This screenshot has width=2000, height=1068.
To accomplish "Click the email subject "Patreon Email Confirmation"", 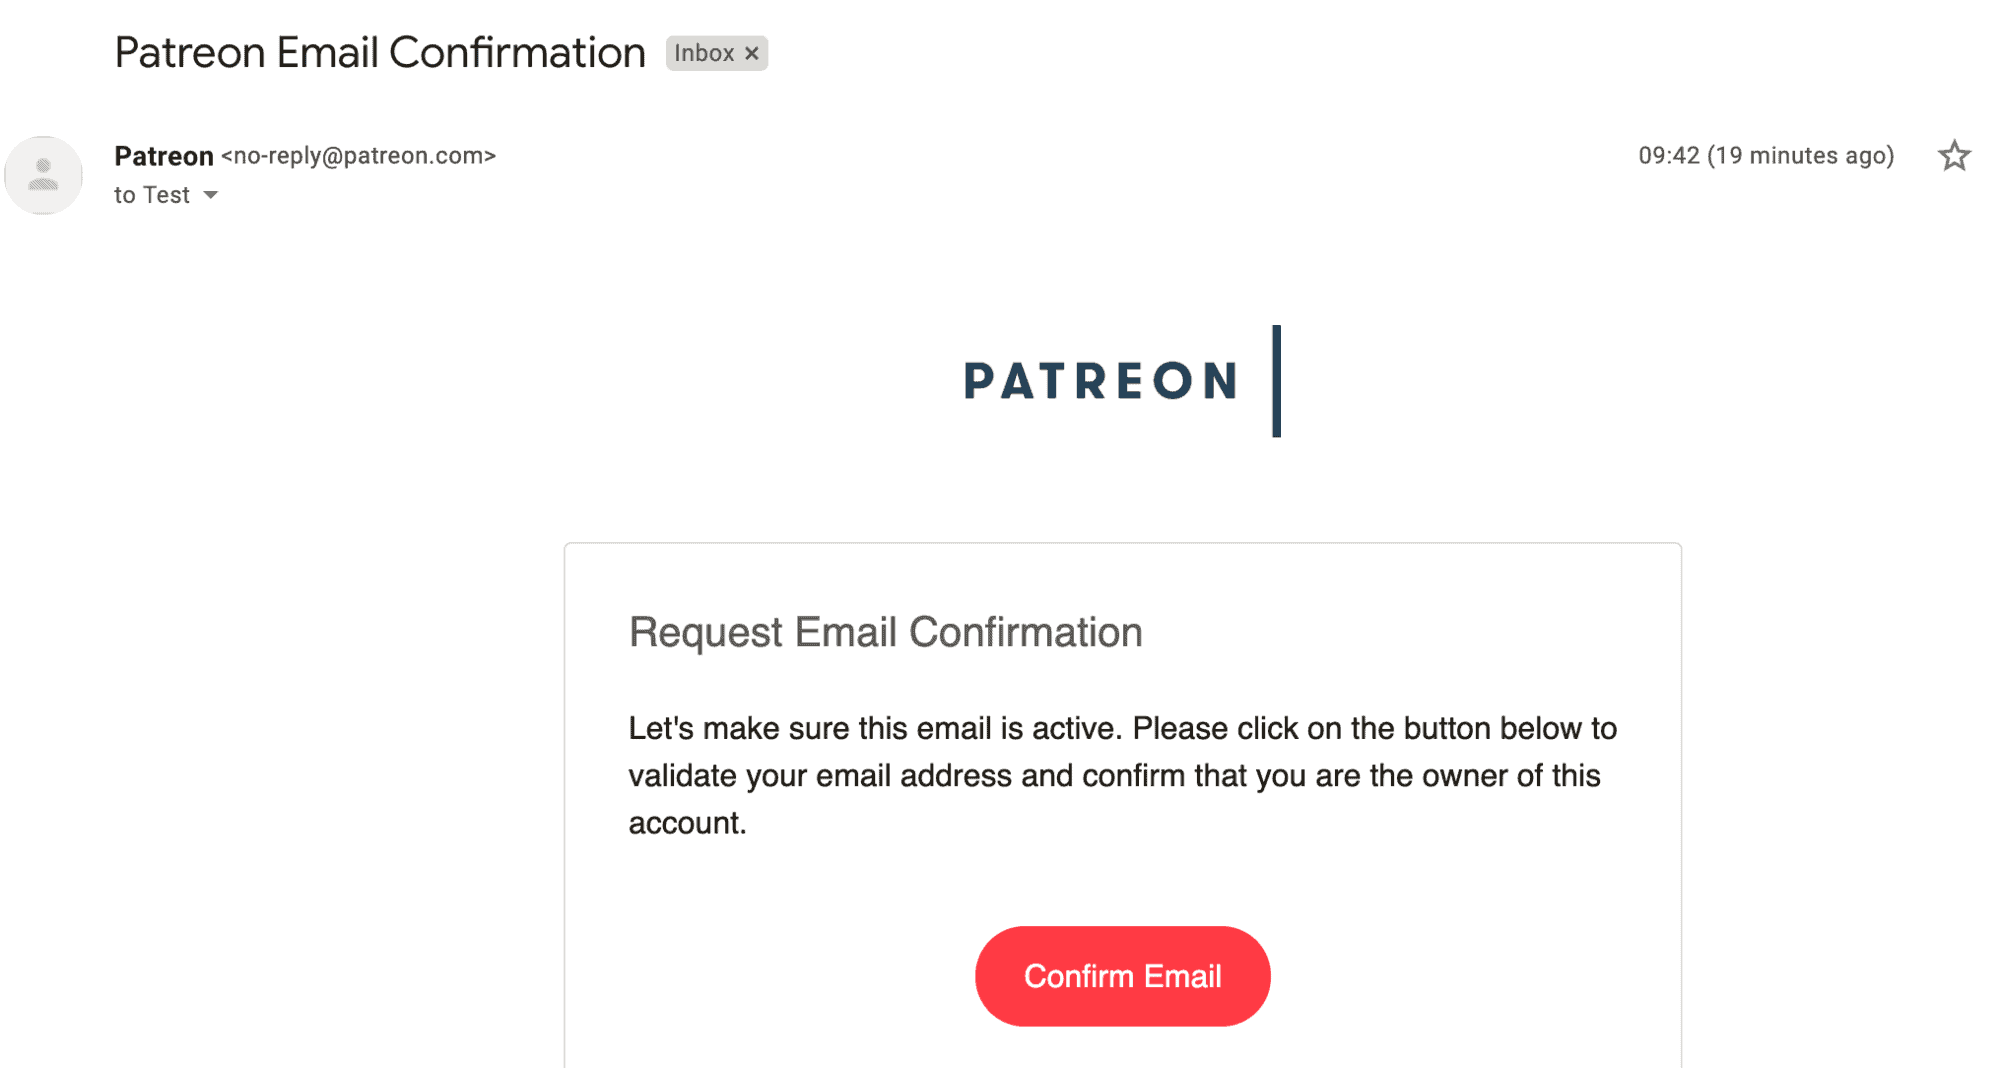I will pos(380,53).
